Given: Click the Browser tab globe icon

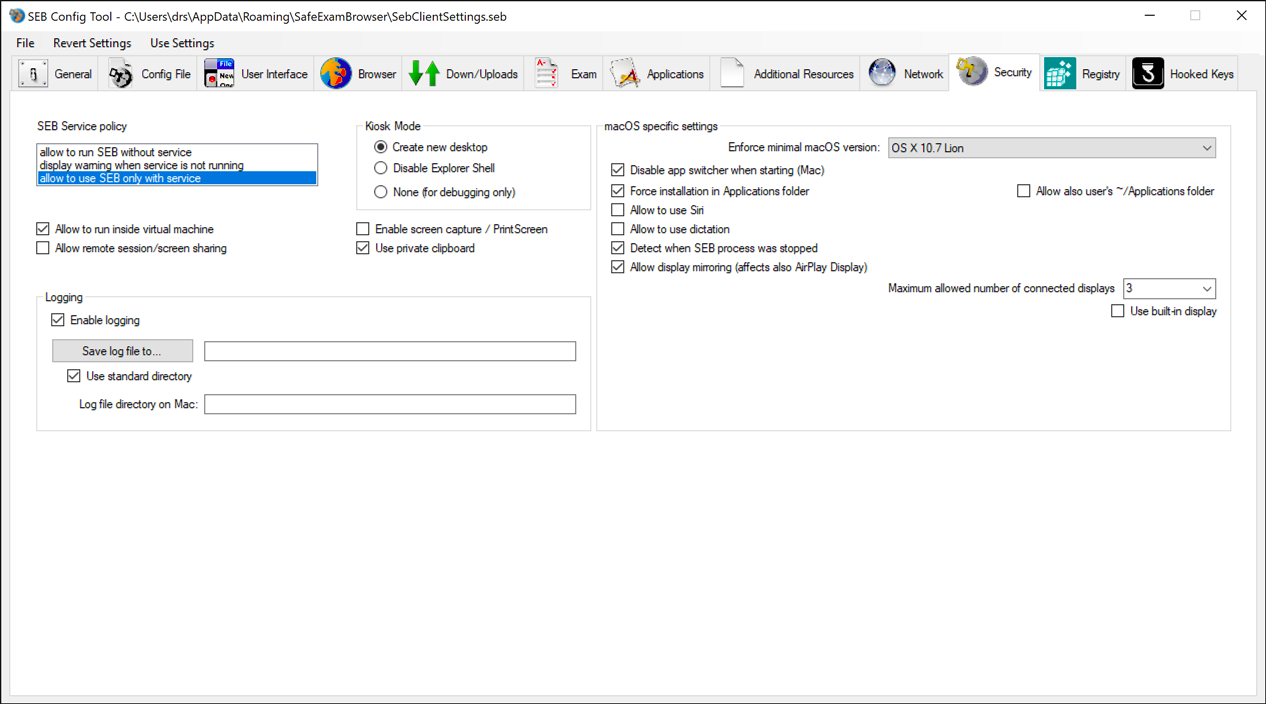Looking at the screenshot, I should [x=336, y=74].
